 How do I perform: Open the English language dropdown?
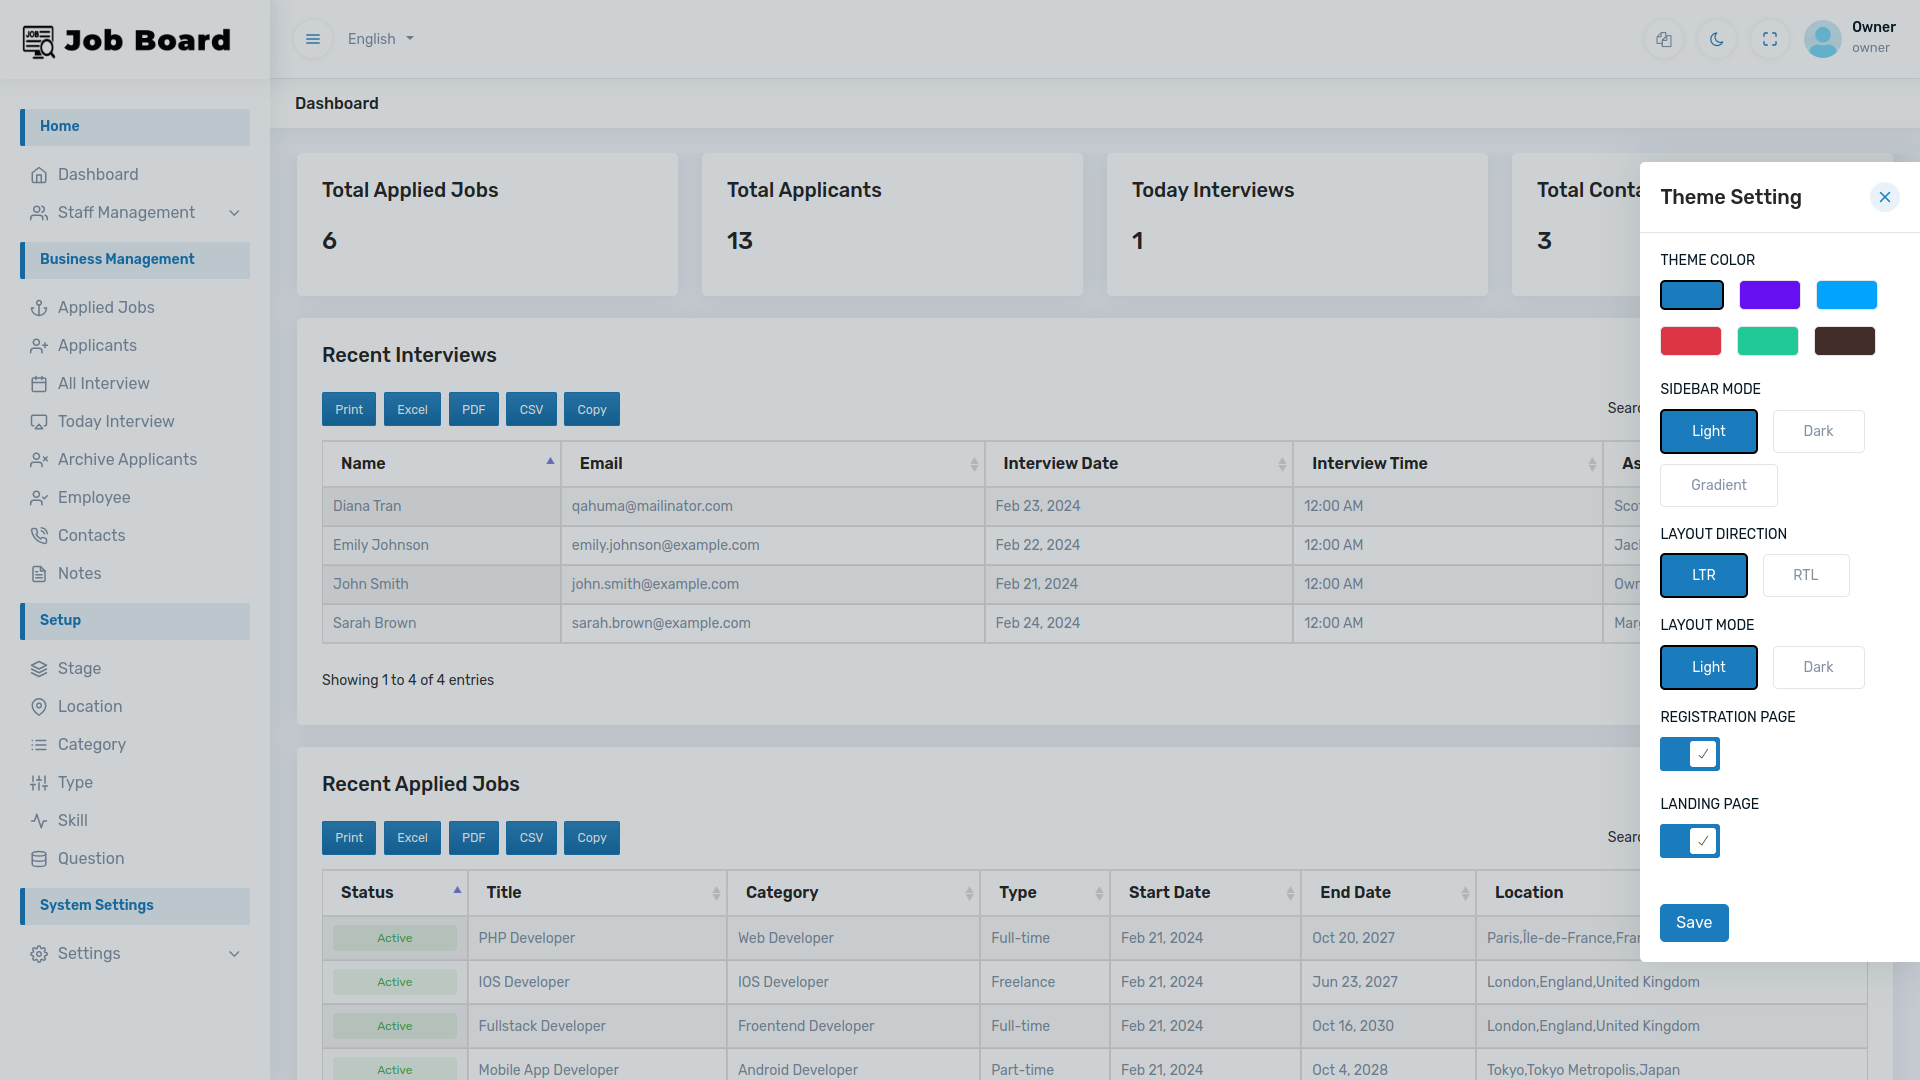(379, 39)
